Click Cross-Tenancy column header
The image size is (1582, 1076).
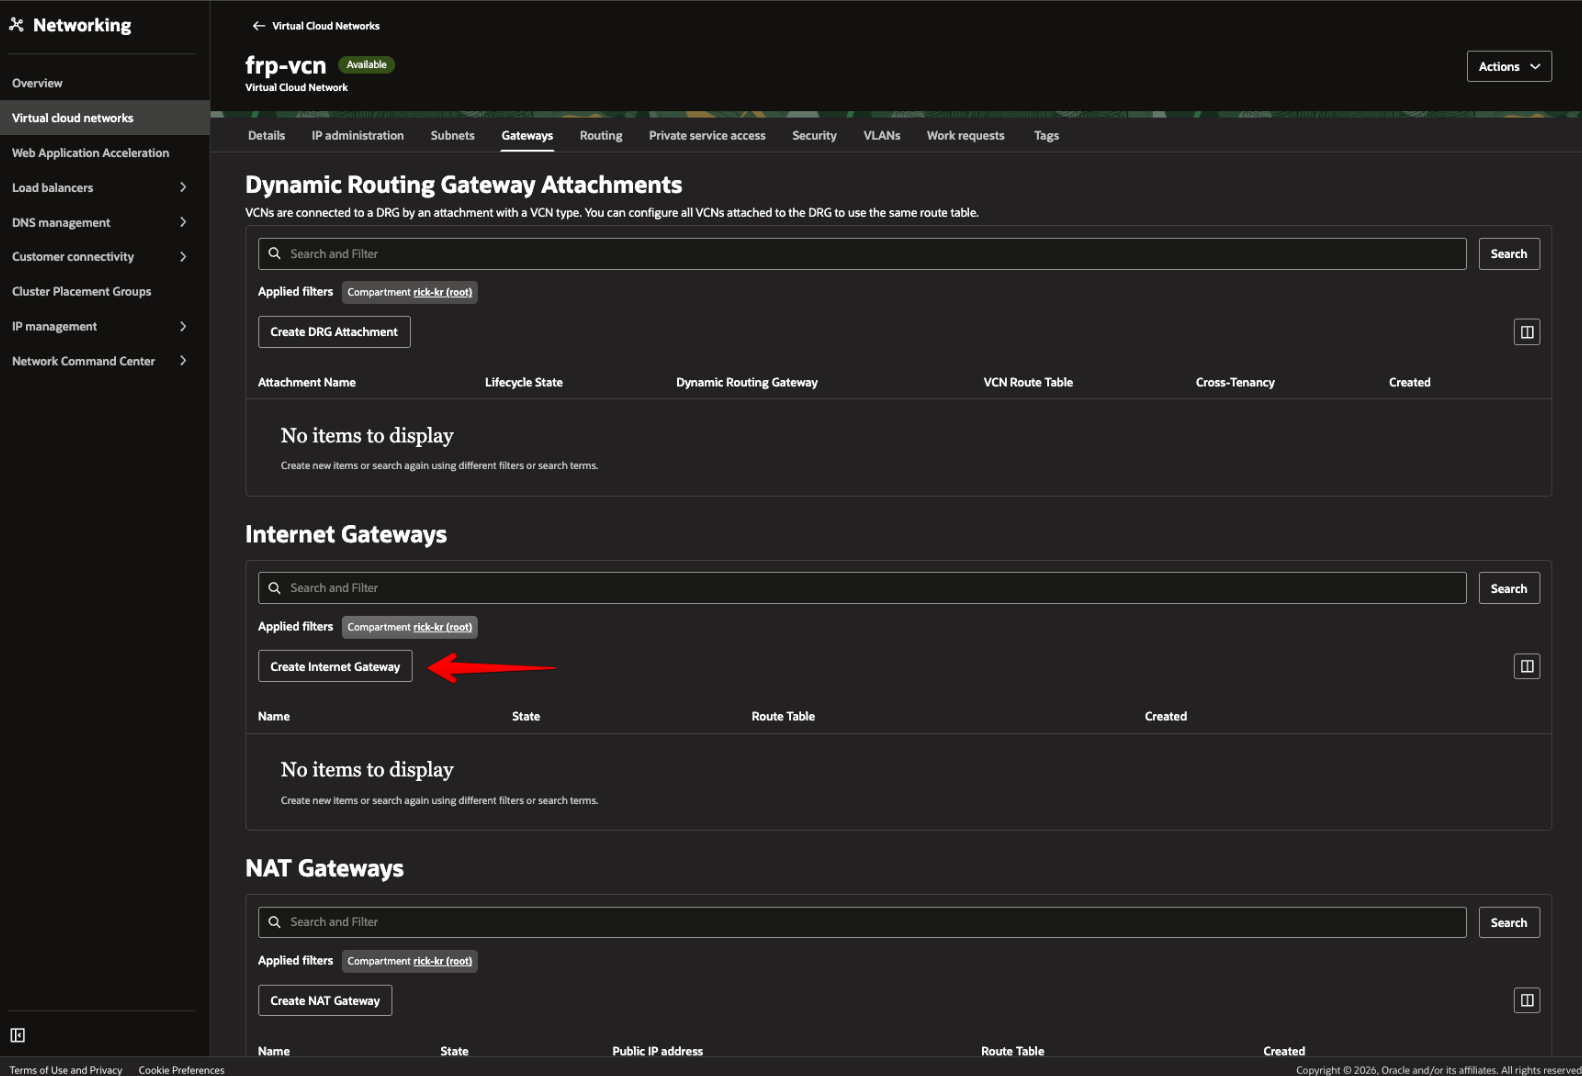(1235, 383)
